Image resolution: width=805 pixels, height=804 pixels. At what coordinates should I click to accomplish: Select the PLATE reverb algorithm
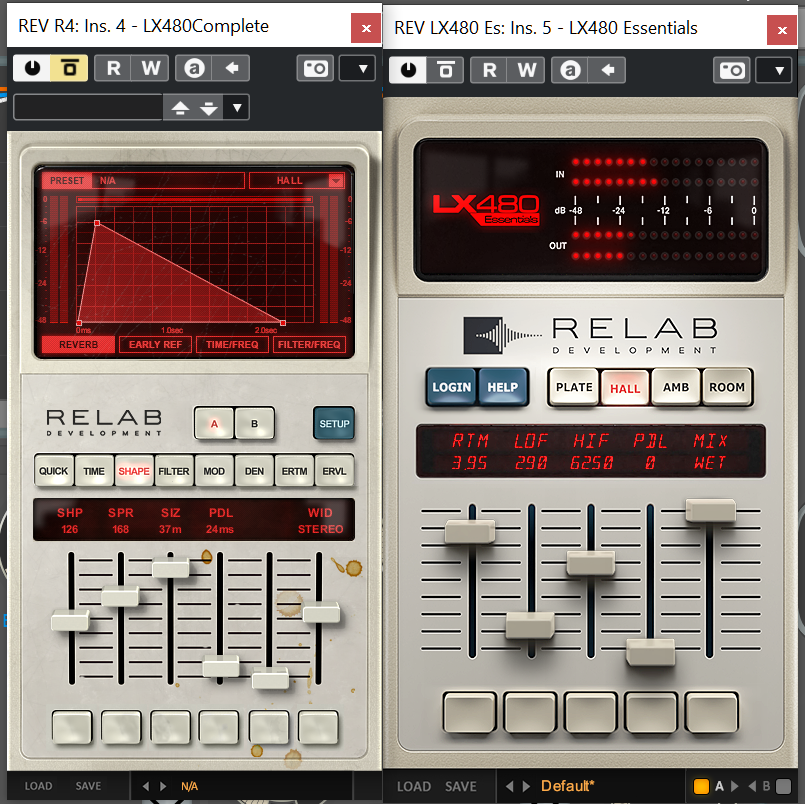[574, 387]
